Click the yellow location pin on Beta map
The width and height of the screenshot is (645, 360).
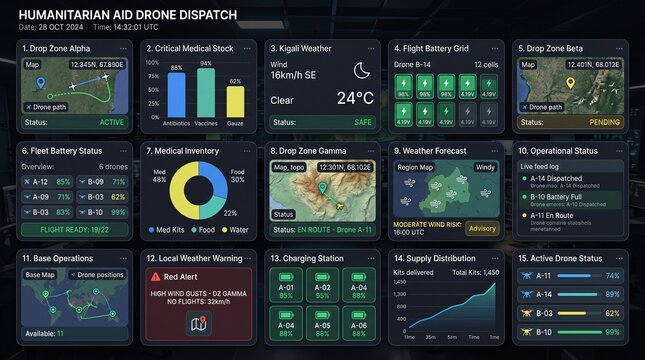tap(570, 83)
